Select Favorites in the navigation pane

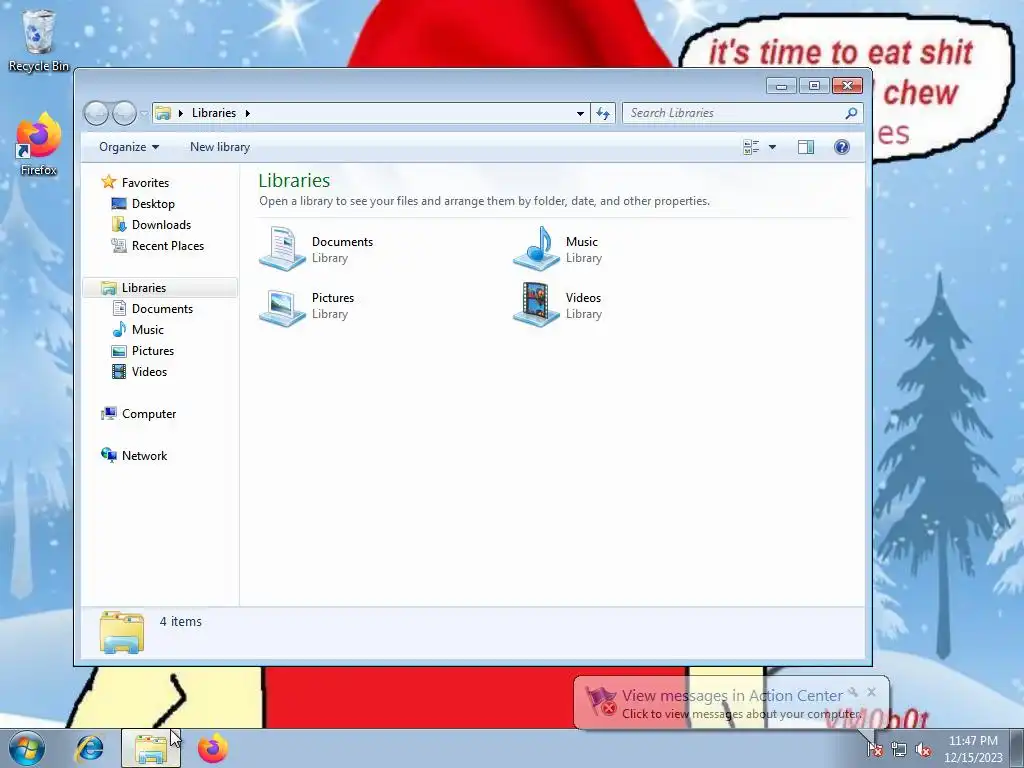(x=145, y=183)
